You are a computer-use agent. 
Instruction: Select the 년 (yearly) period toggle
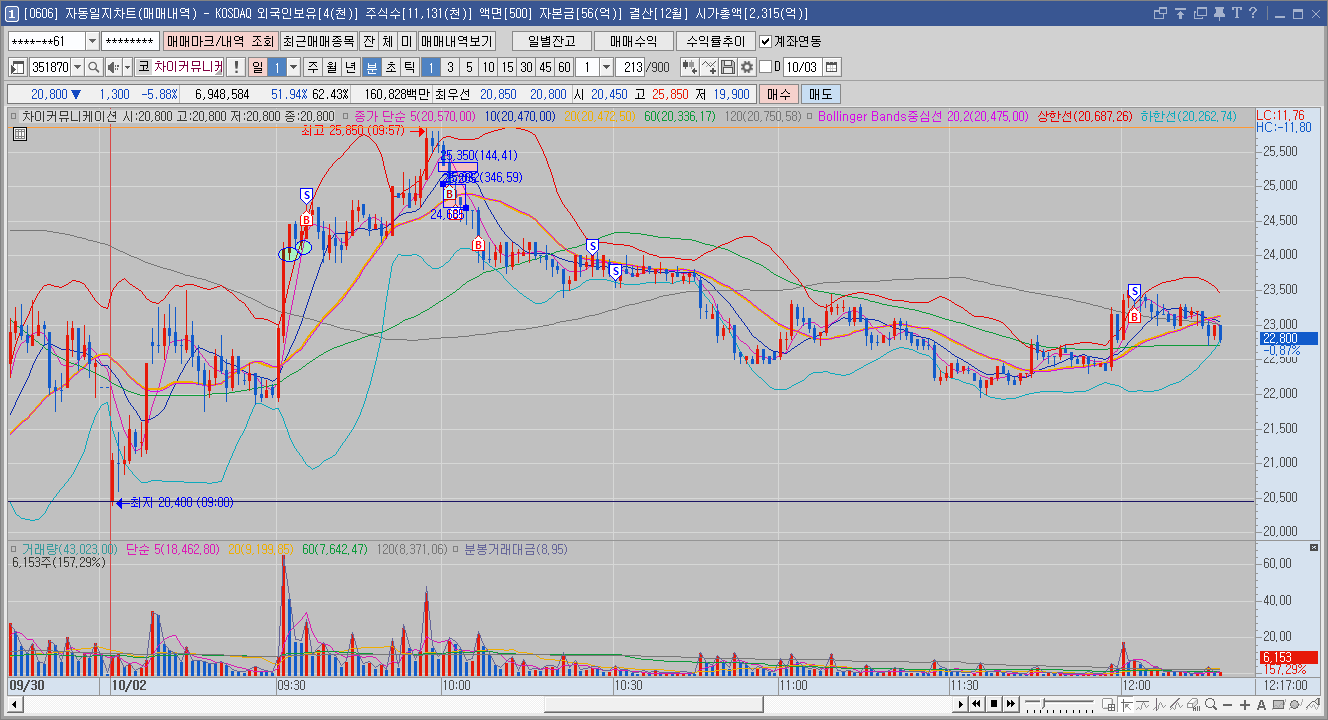point(351,67)
